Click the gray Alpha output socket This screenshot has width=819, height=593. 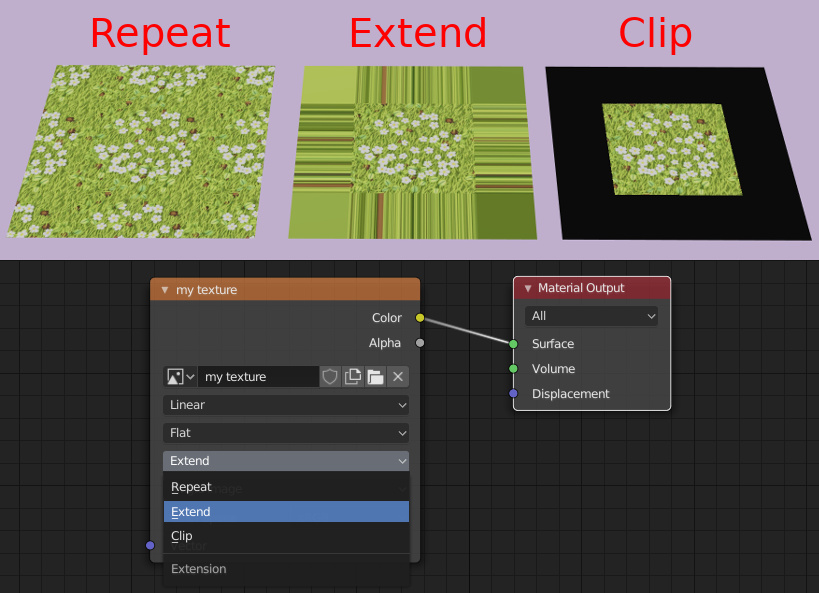point(420,343)
